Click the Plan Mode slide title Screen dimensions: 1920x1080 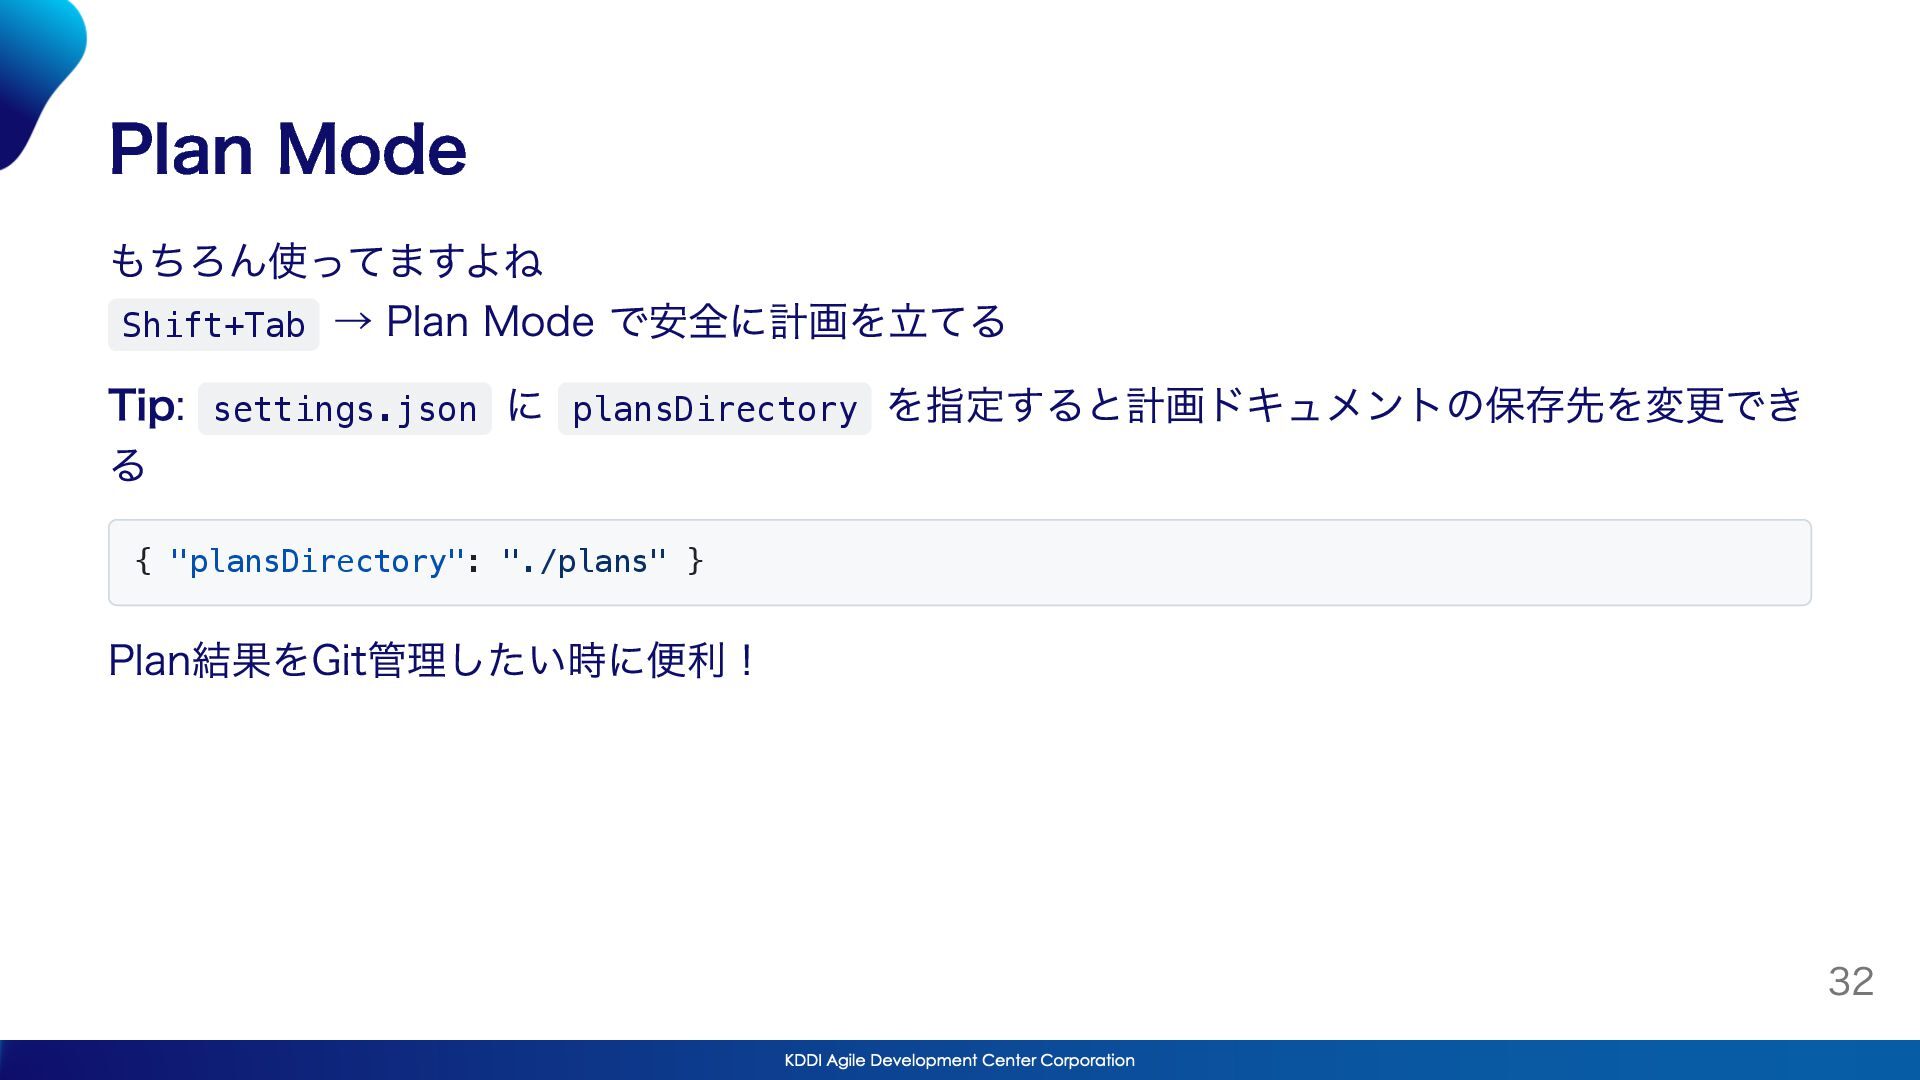[x=287, y=150]
